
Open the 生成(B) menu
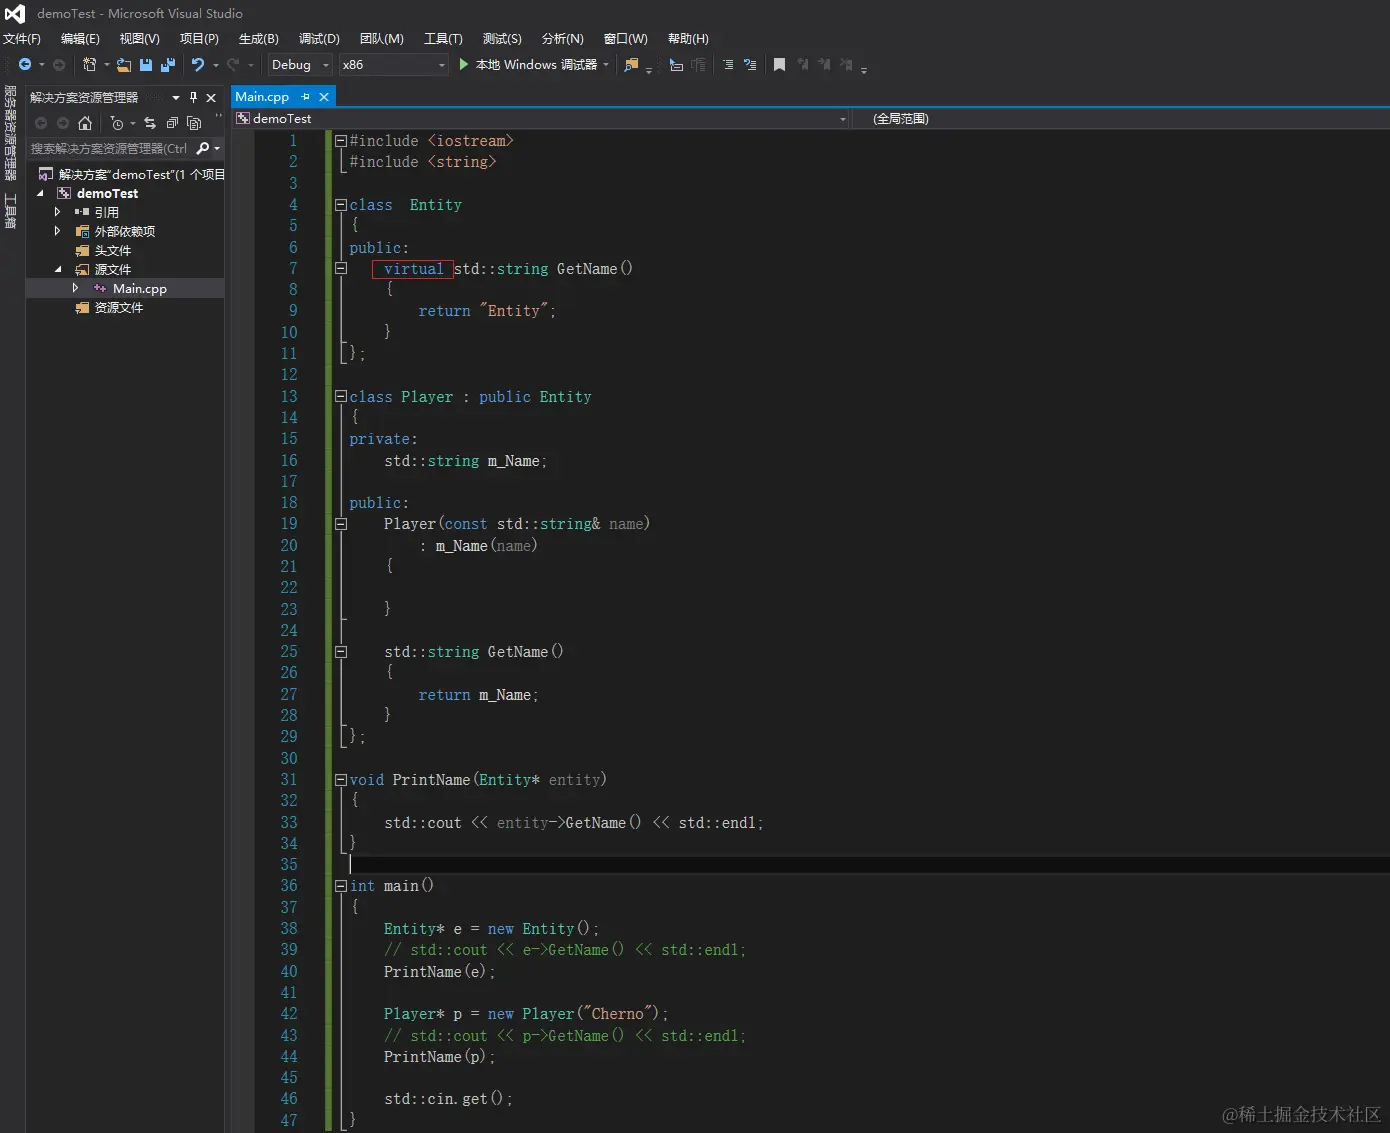(x=258, y=39)
